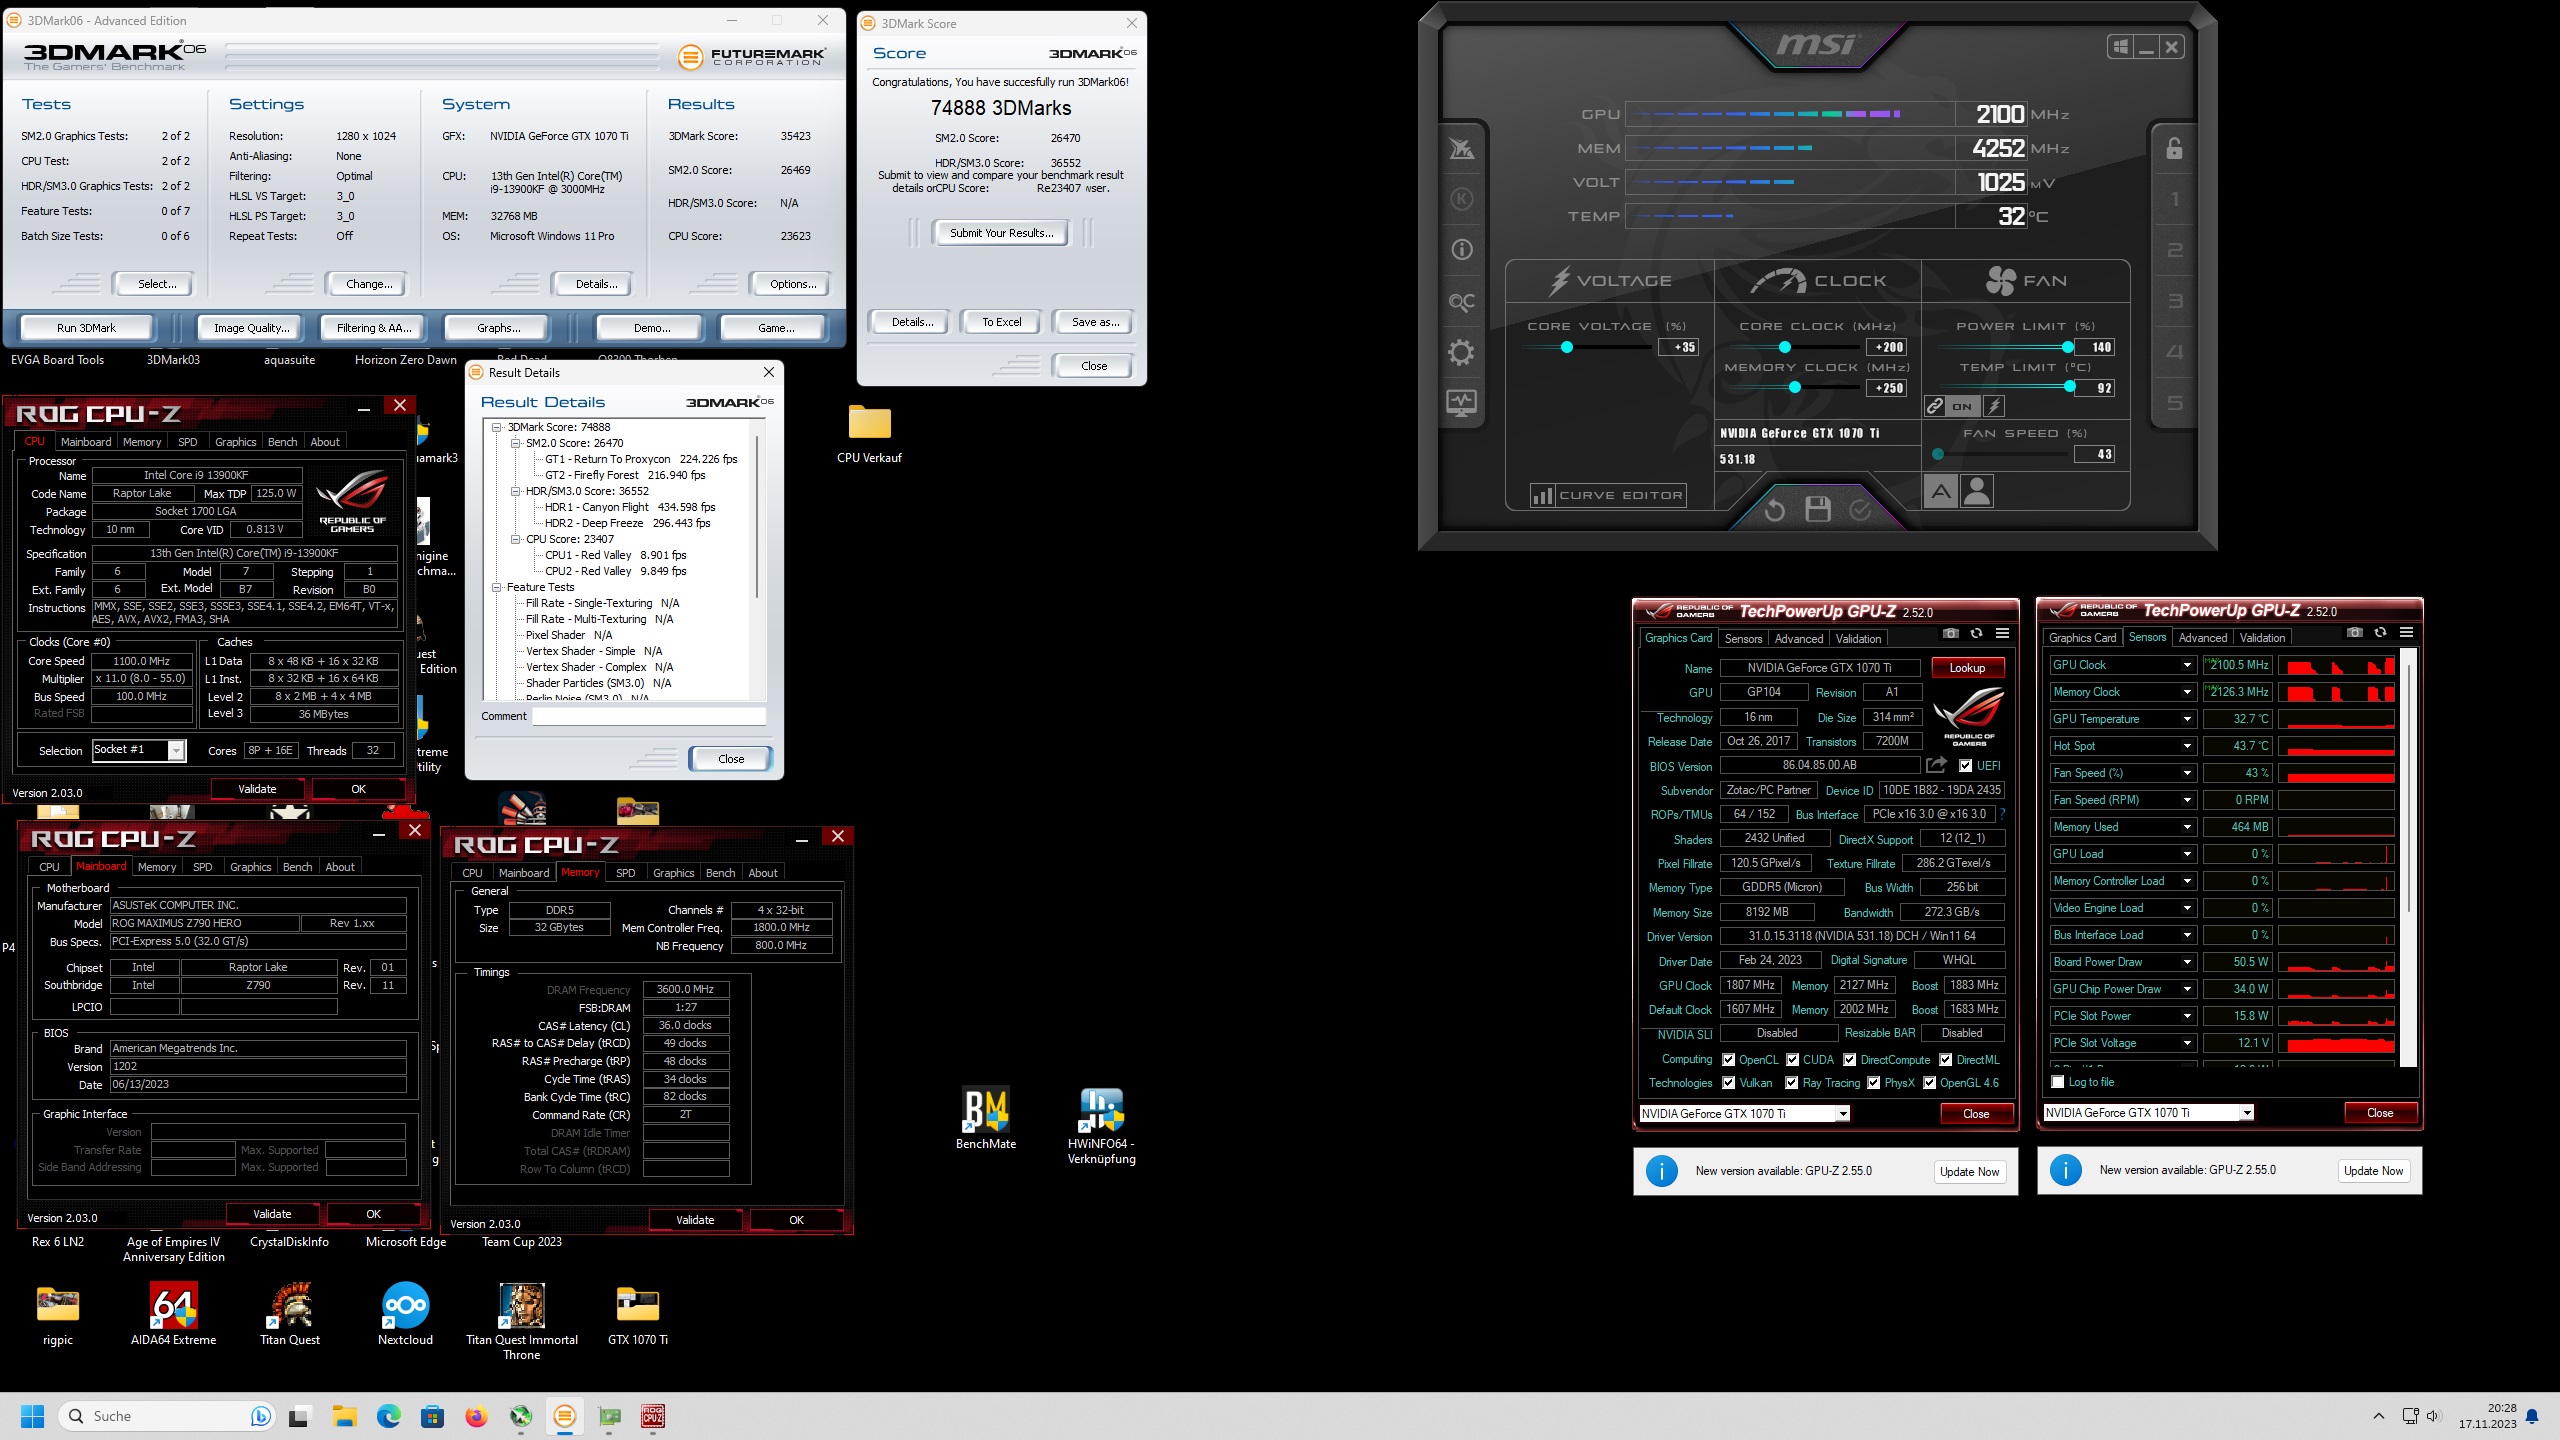2560x1440 pixels.
Task: Open Afterburner information icon in sidebar
Action: pyautogui.click(x=1461, y=250)
